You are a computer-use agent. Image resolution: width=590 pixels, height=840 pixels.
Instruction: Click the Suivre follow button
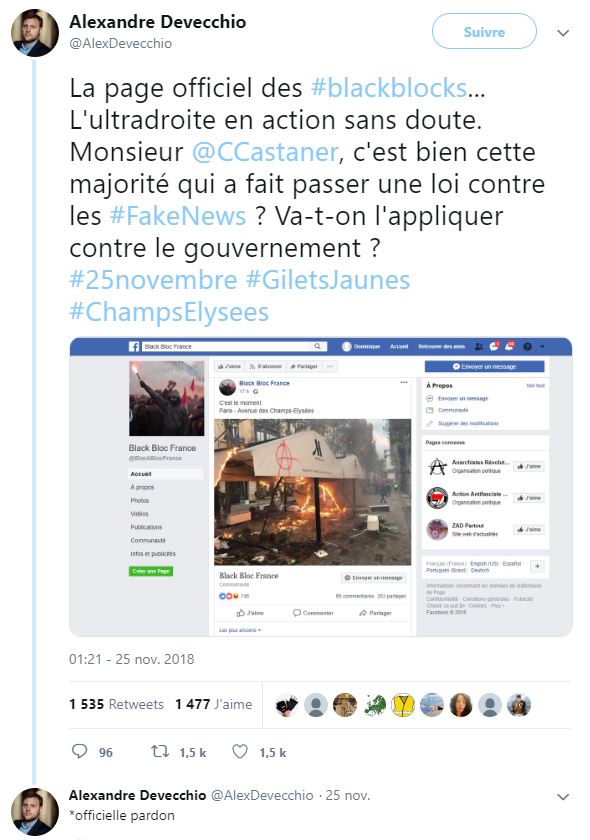point(484,32)
